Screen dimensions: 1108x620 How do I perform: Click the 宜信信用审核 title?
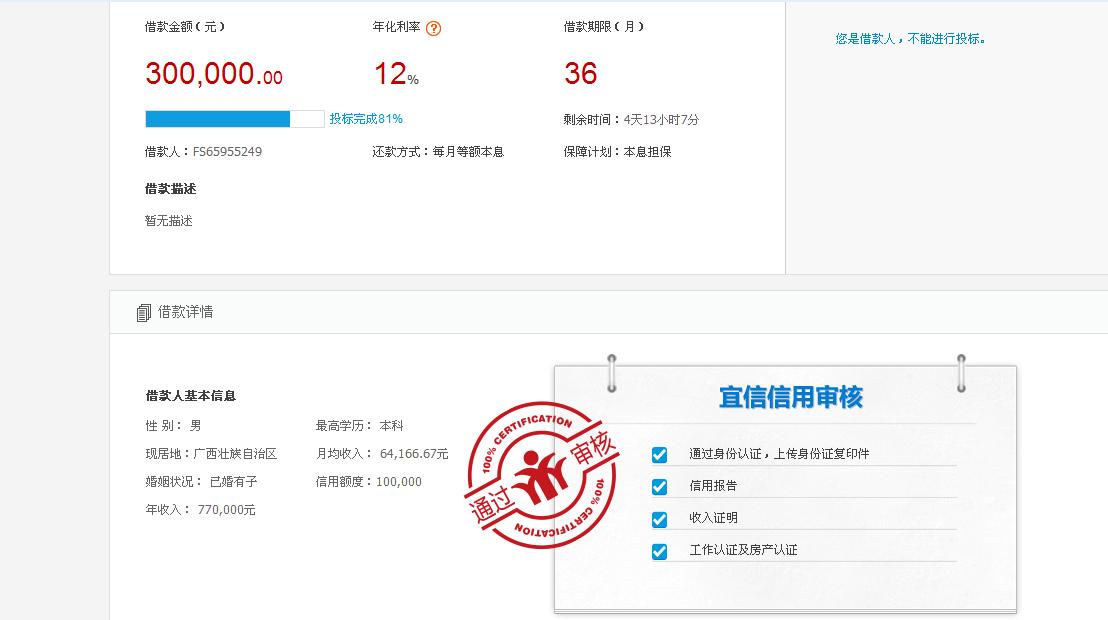point(791,397)
